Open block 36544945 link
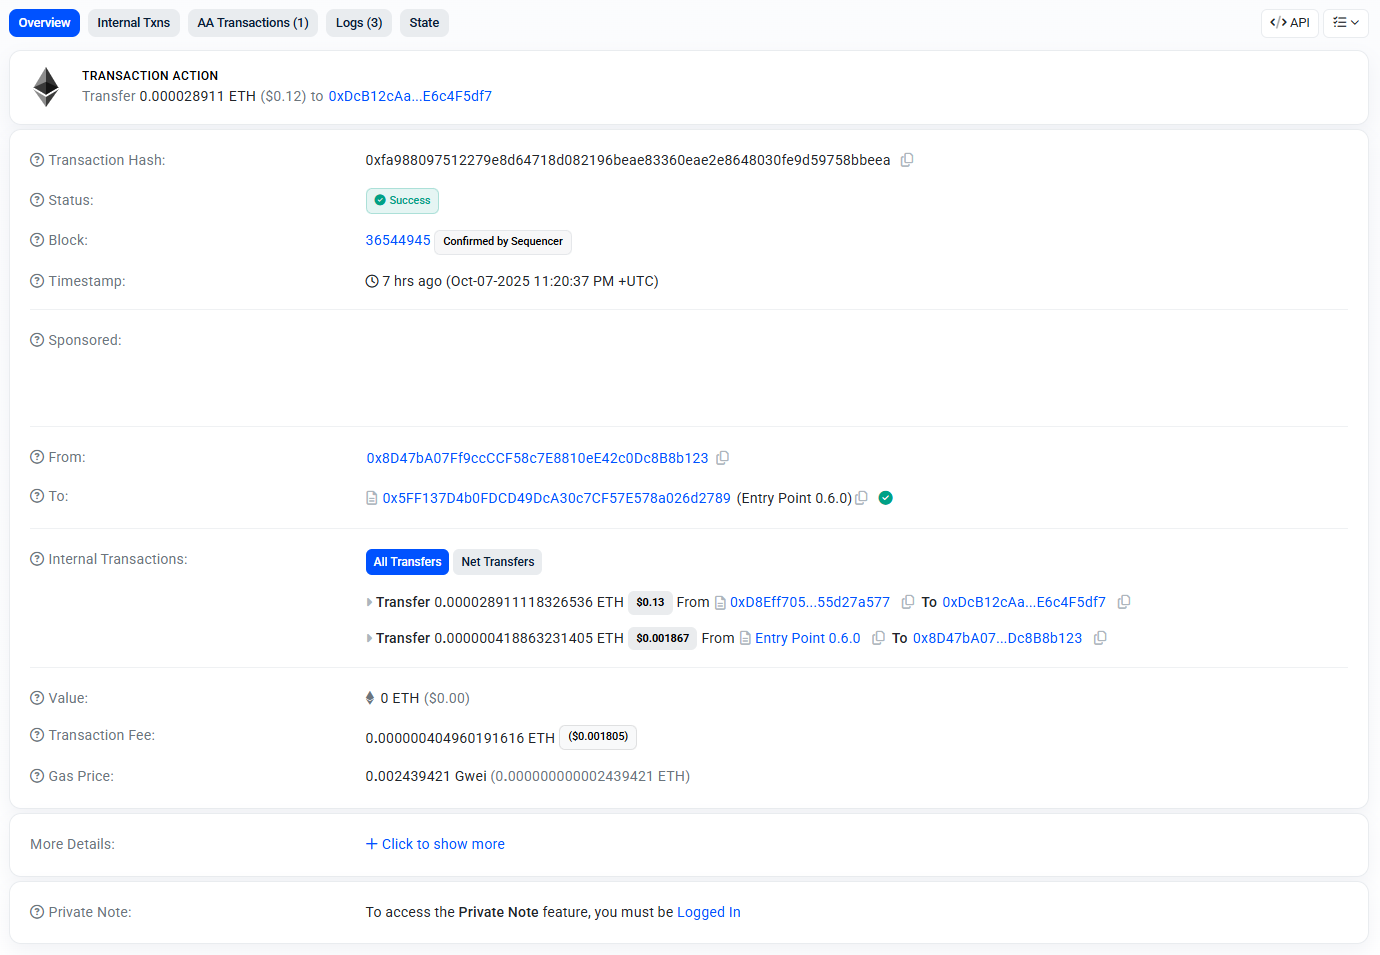This screenshot has width=1380, height=955. click(x=398, y=240)
